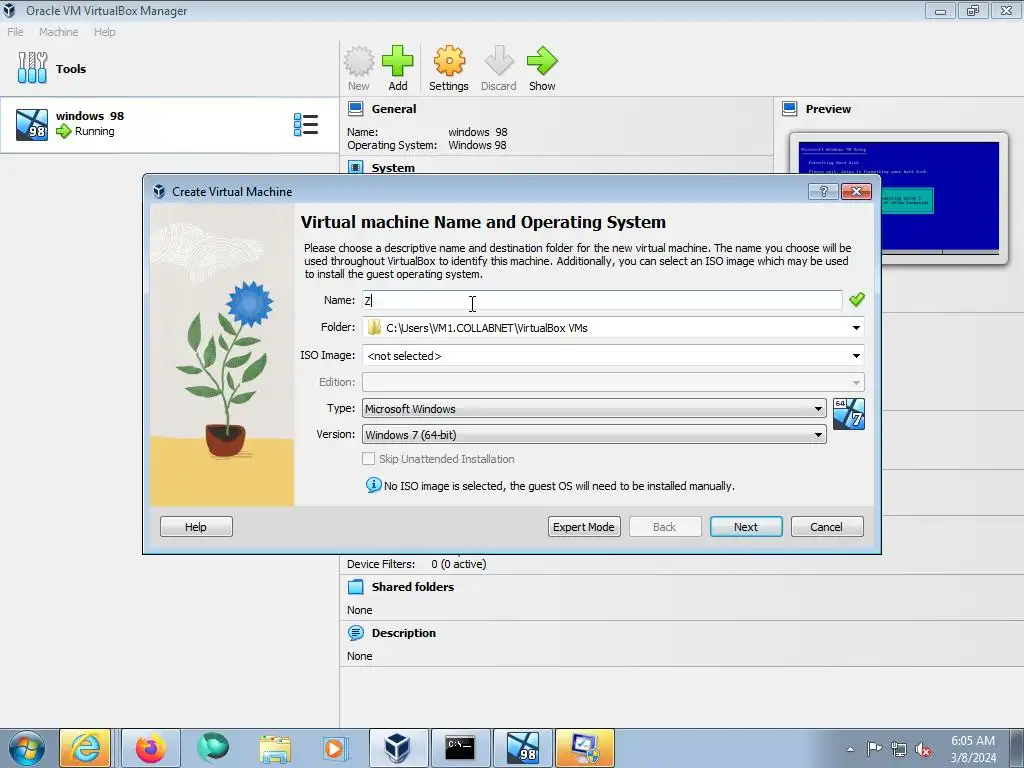Click the System section icon
1024x768 pixels.
tap(356, 167)
